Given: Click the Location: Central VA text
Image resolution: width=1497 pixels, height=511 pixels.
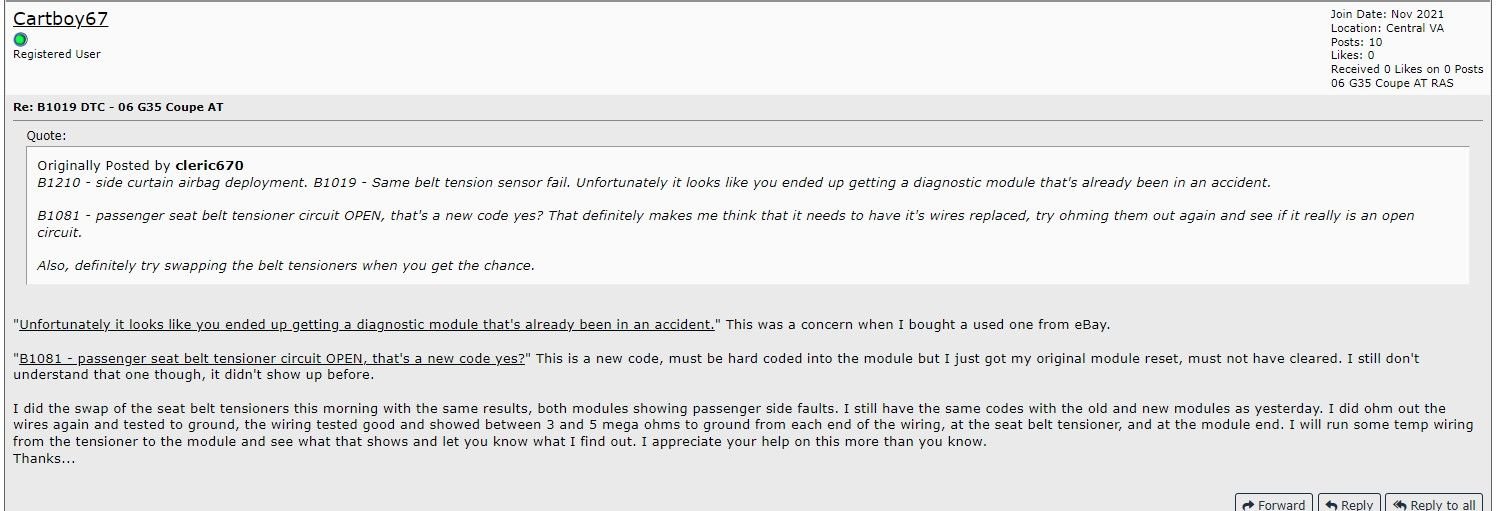Looking at the screenshot, I should pyautogui.click(x=1387, y=28).
